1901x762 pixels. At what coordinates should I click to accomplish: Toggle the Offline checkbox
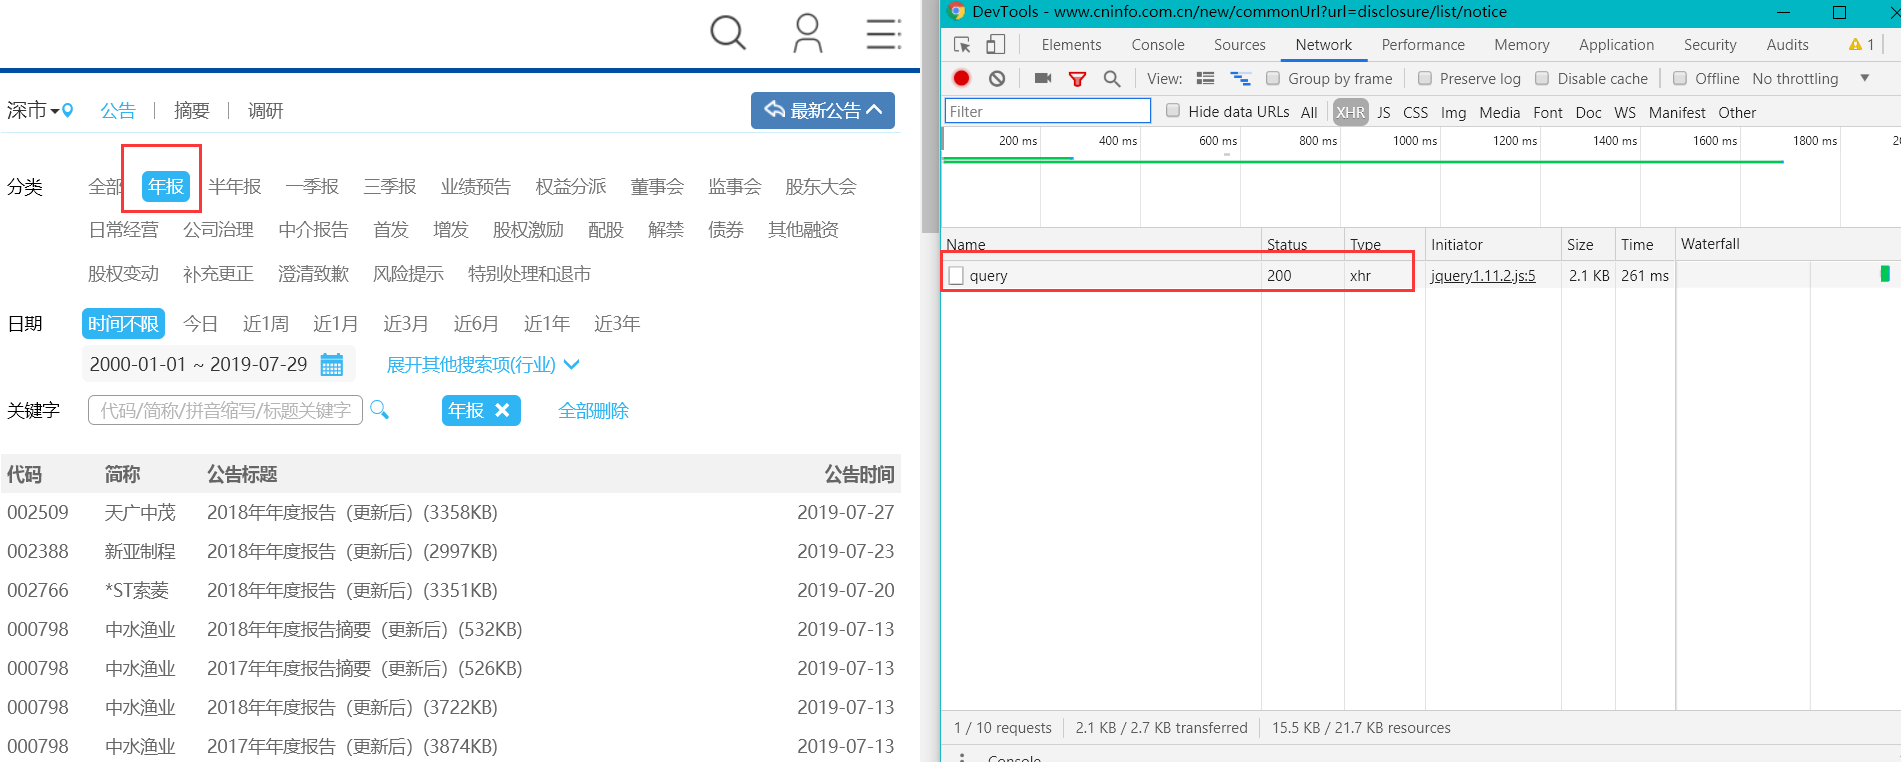(x=1680, y=78)
